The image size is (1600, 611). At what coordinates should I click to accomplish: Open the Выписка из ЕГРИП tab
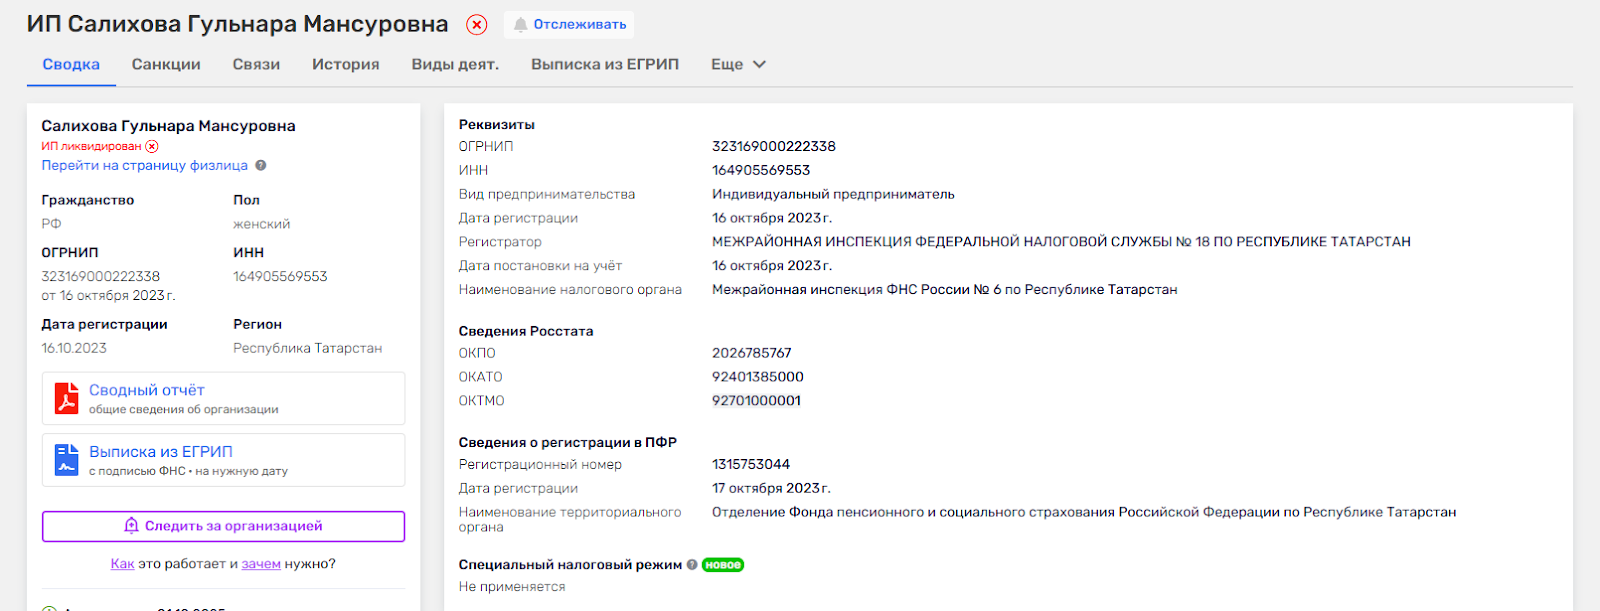pyautogui.click(x=605, y=64)
